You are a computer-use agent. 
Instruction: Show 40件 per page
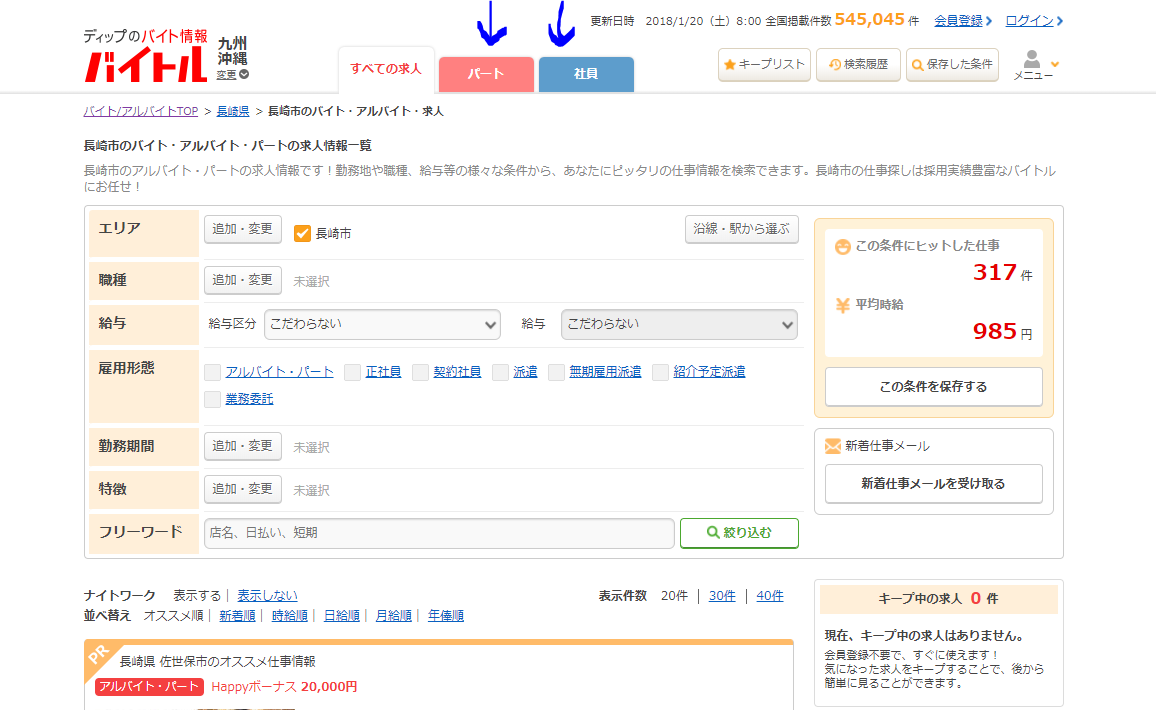770,596
